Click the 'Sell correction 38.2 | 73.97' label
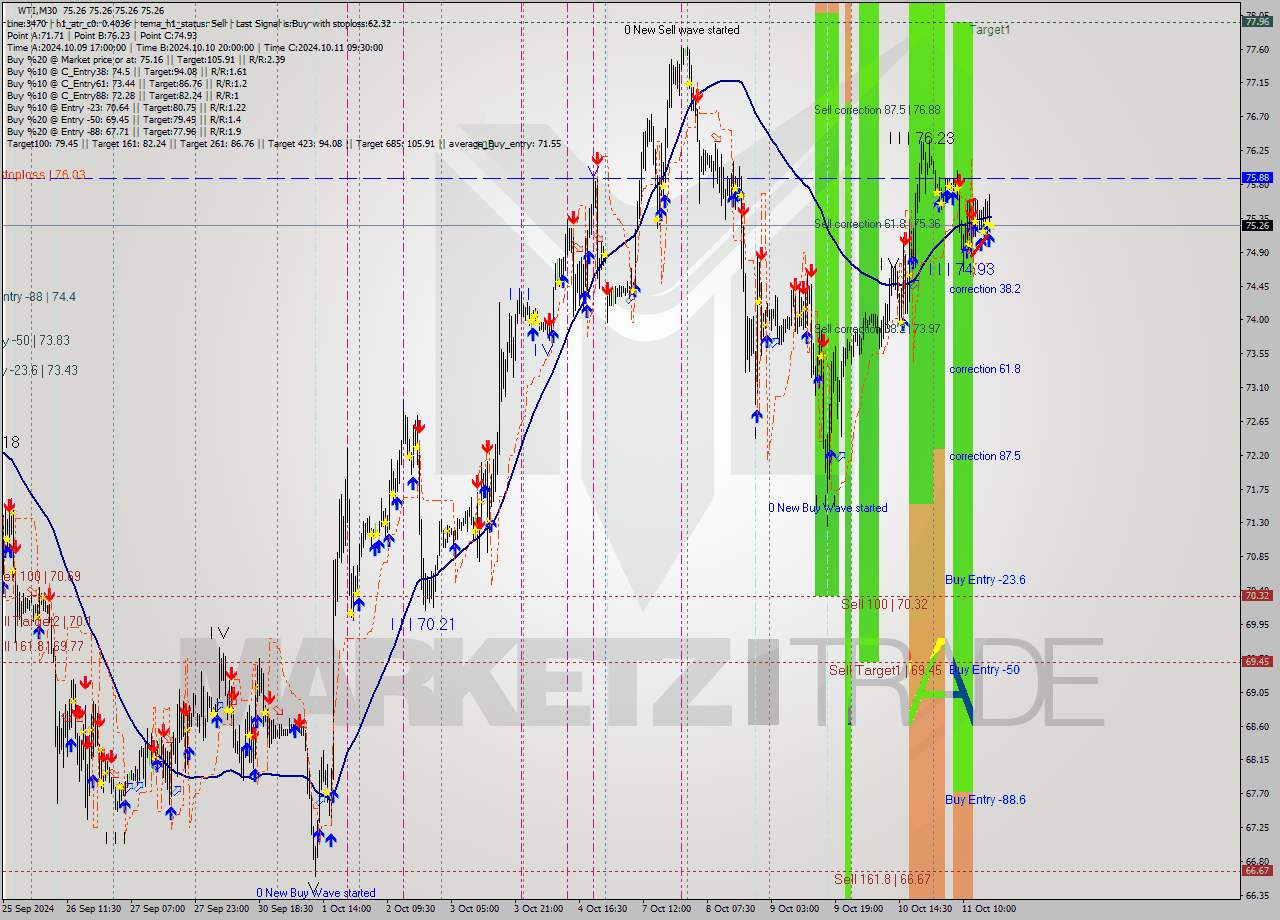 tap(877, 329)
